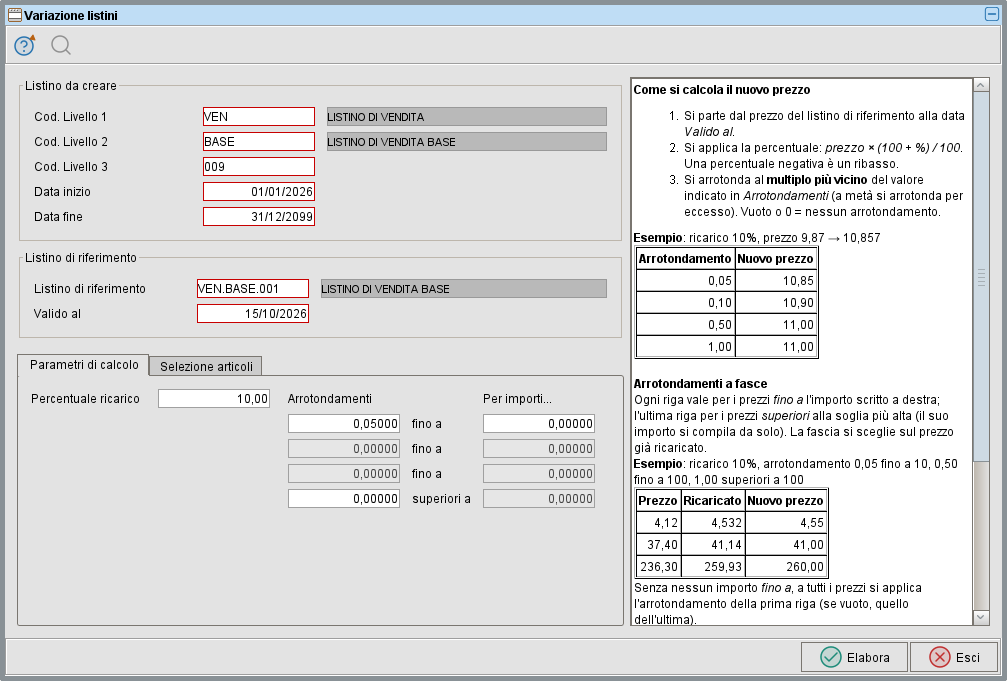Click the Listino di riferimento field VEN.BASE.001

(252, 288)
